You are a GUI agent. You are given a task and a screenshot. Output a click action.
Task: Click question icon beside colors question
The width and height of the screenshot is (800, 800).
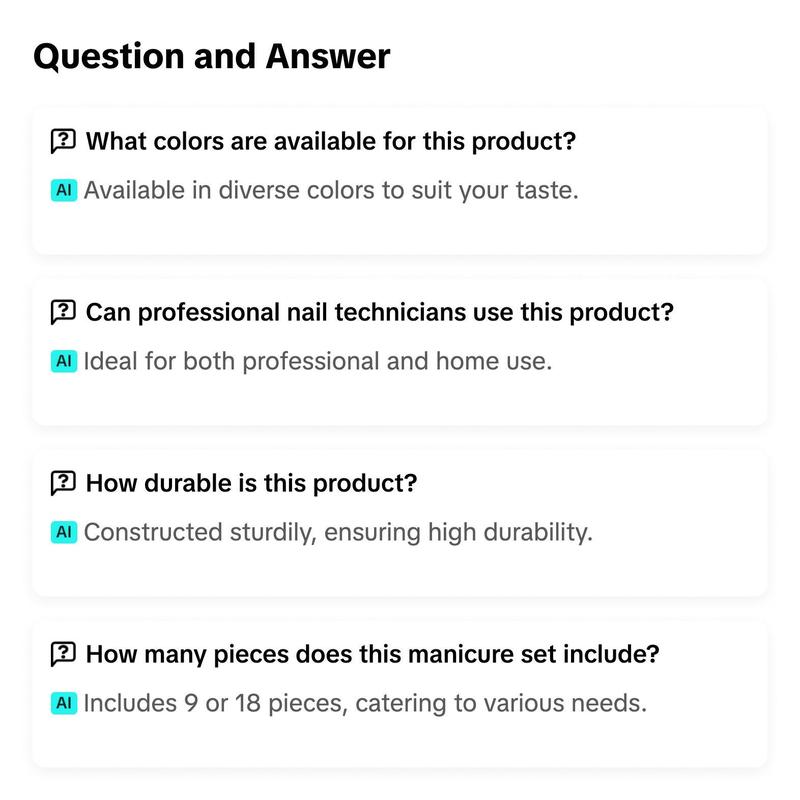[x=63, y=141]
